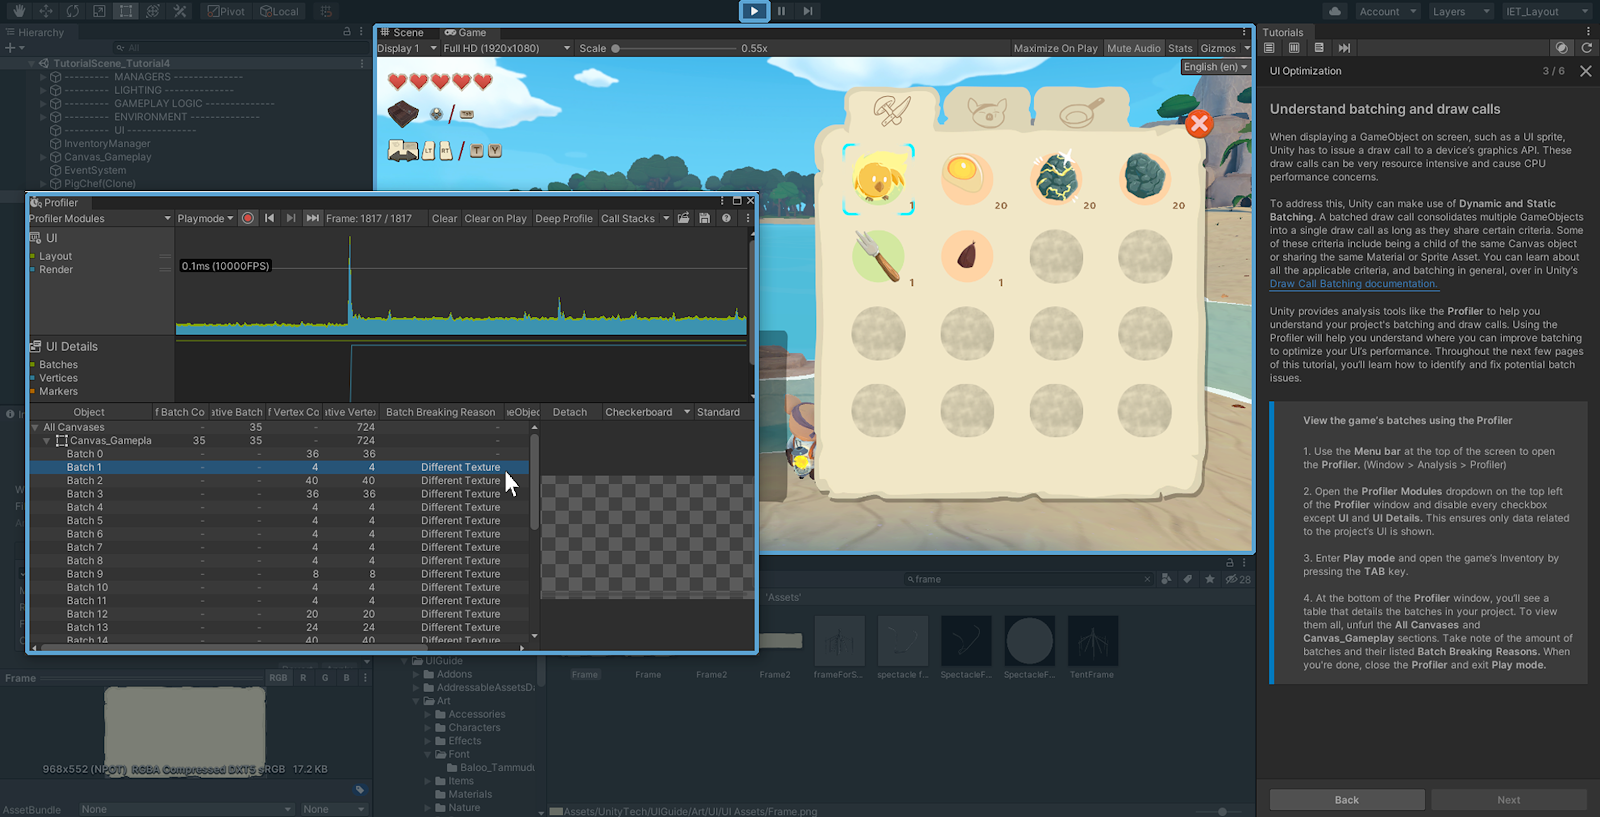The image size is (1600, 817).
Task: Expand the Canvas_Gameplay object in Hierarchy
Action: (x=43, y=157)
